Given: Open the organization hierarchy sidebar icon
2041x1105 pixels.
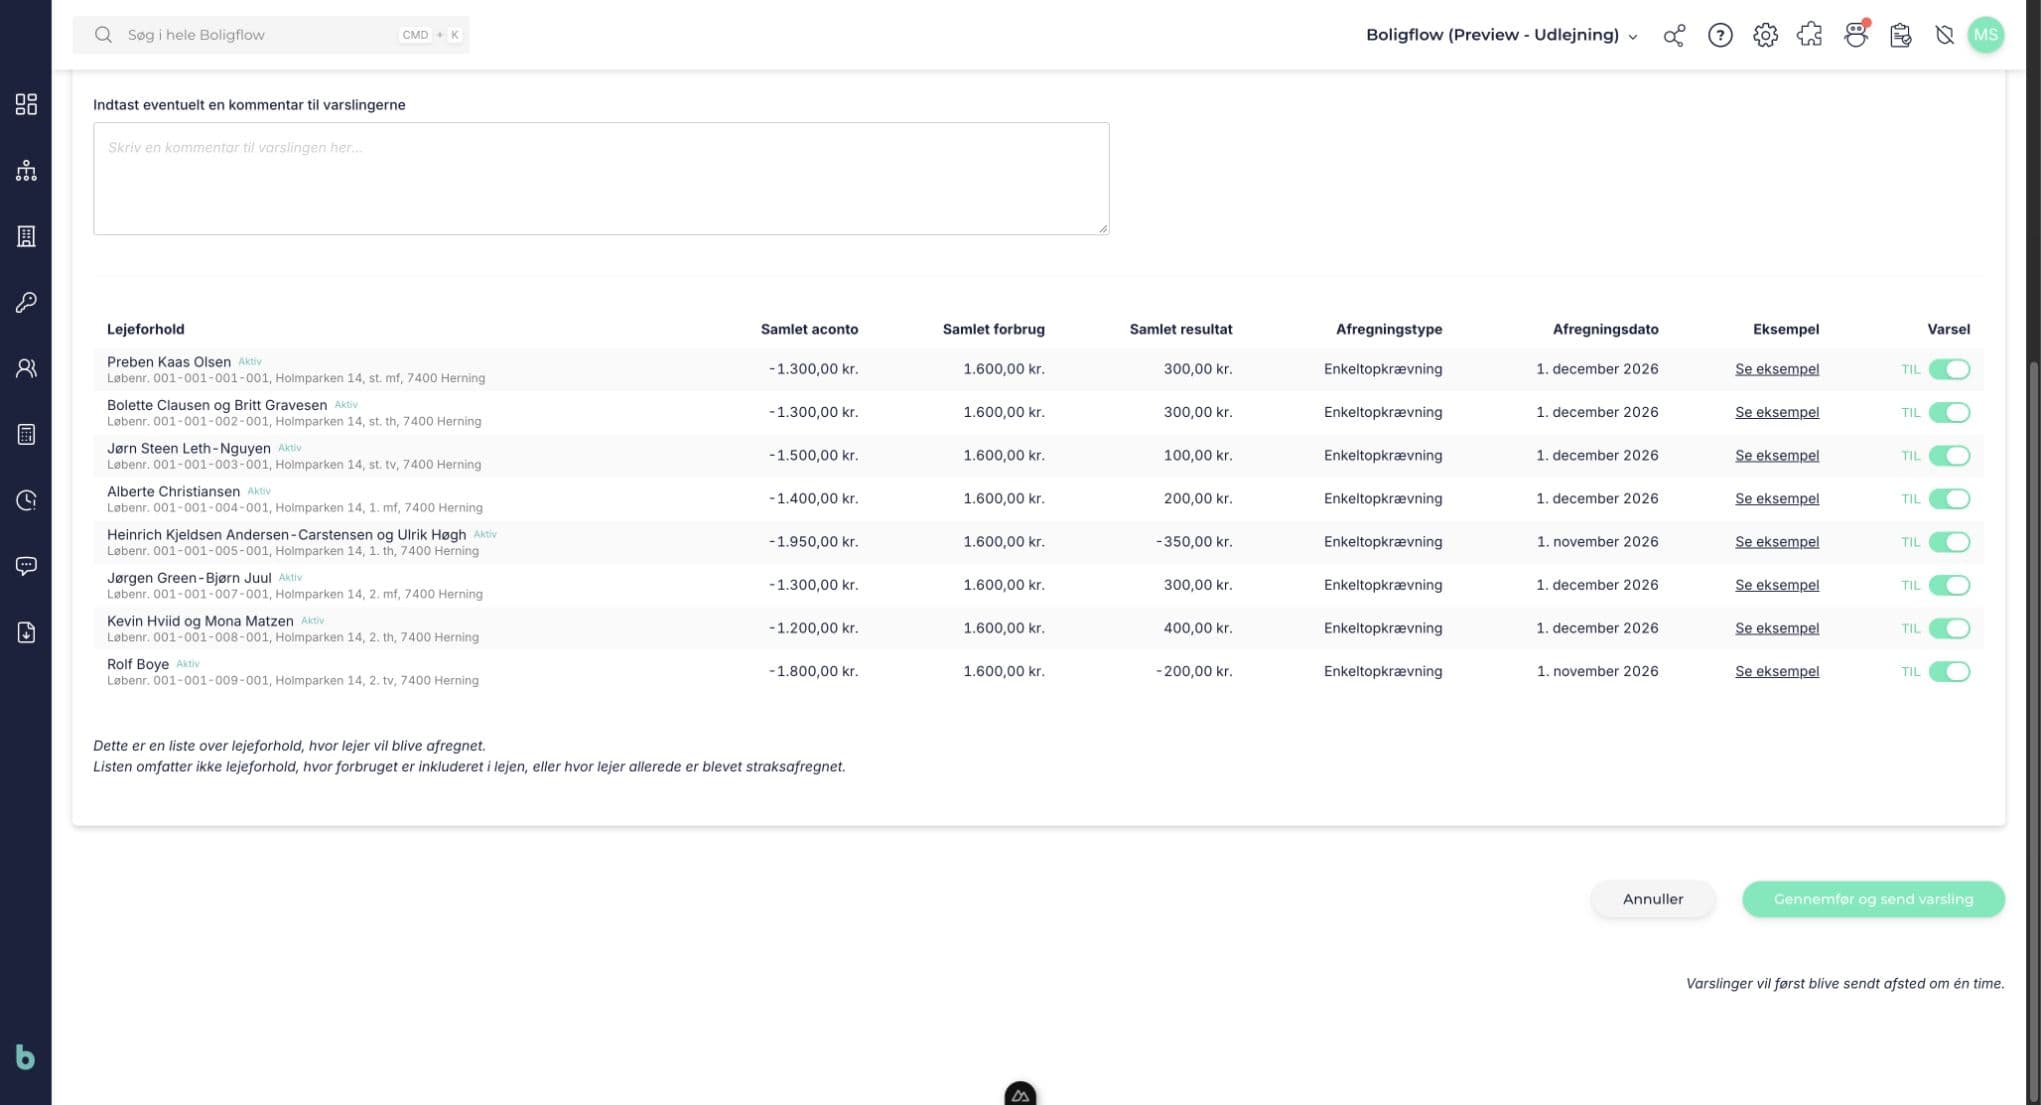Looking at the screenshot, I should (x=26, y=170).
